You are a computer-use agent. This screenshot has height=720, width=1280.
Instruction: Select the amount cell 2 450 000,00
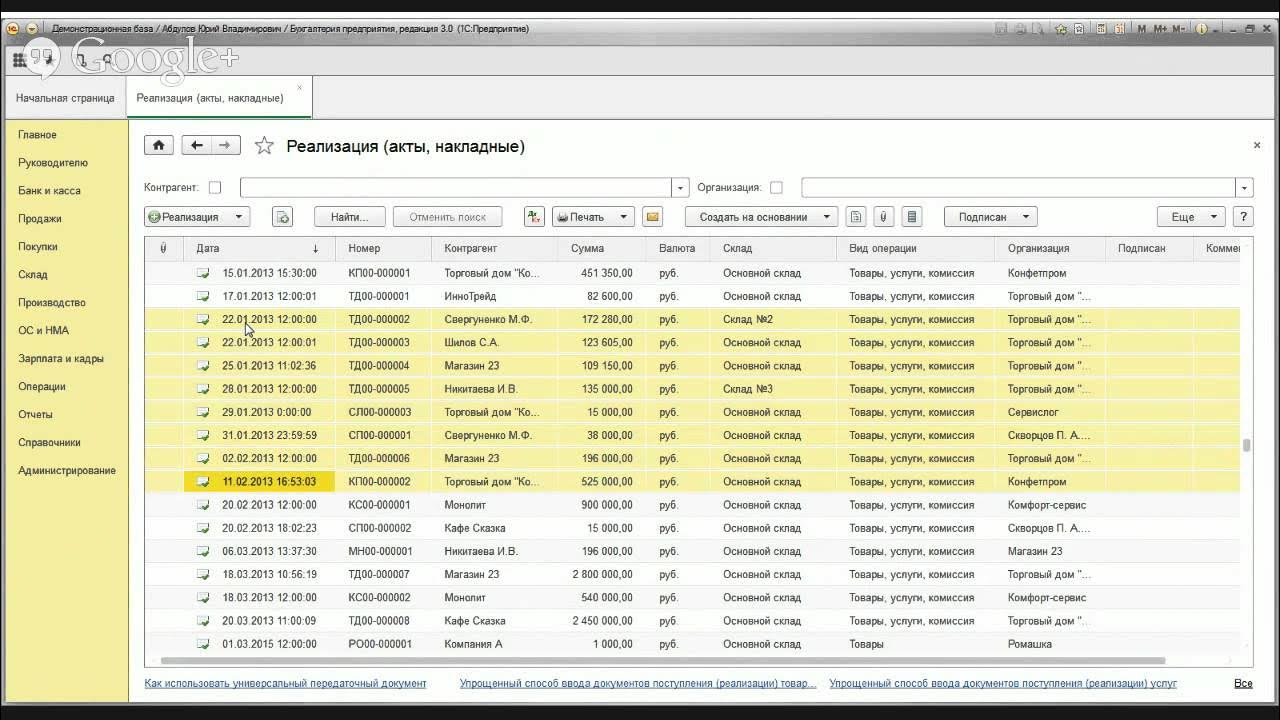pos(602,621)
